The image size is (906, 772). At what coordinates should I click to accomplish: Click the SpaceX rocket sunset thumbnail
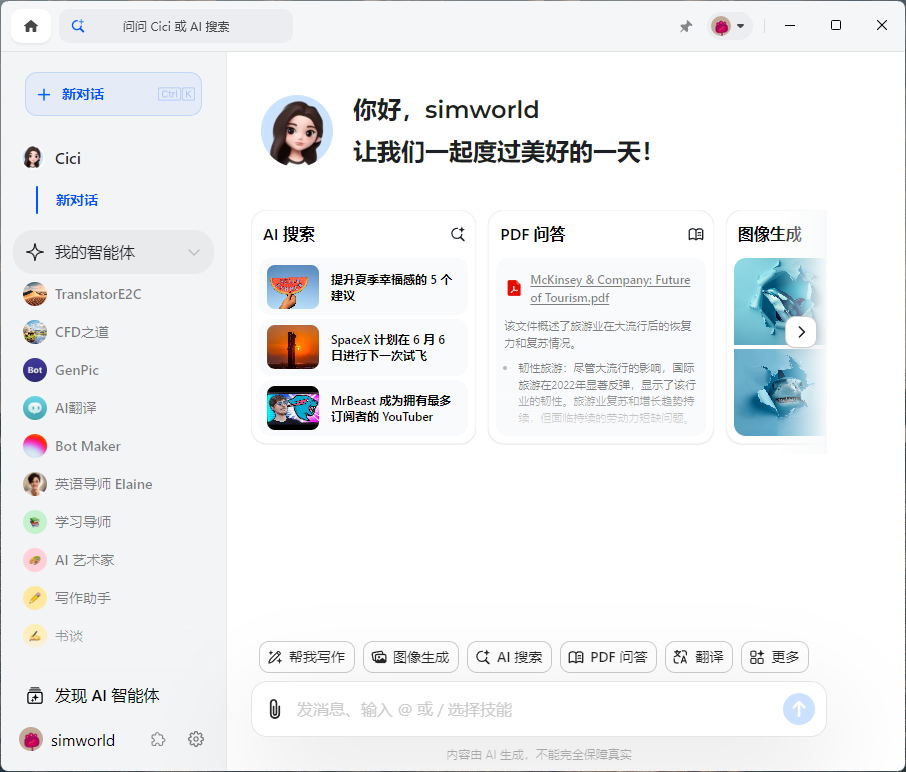pos(293,347)
